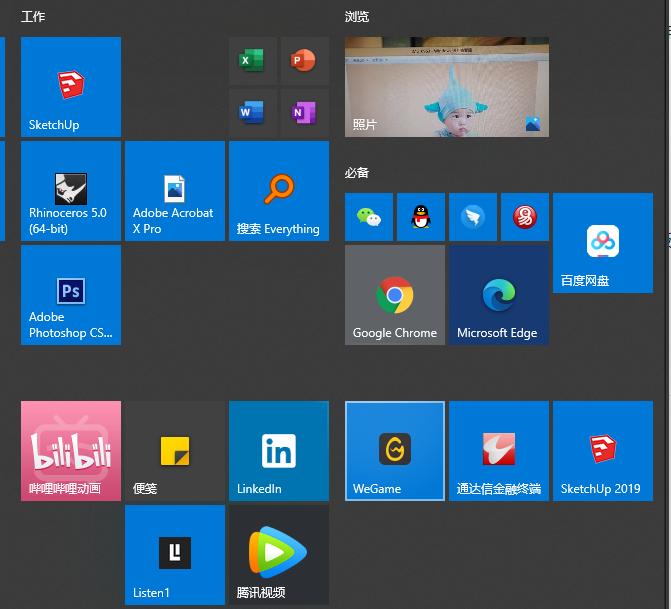Open Word from the small tile
671x609 pixels.
[x=252, y=113]
